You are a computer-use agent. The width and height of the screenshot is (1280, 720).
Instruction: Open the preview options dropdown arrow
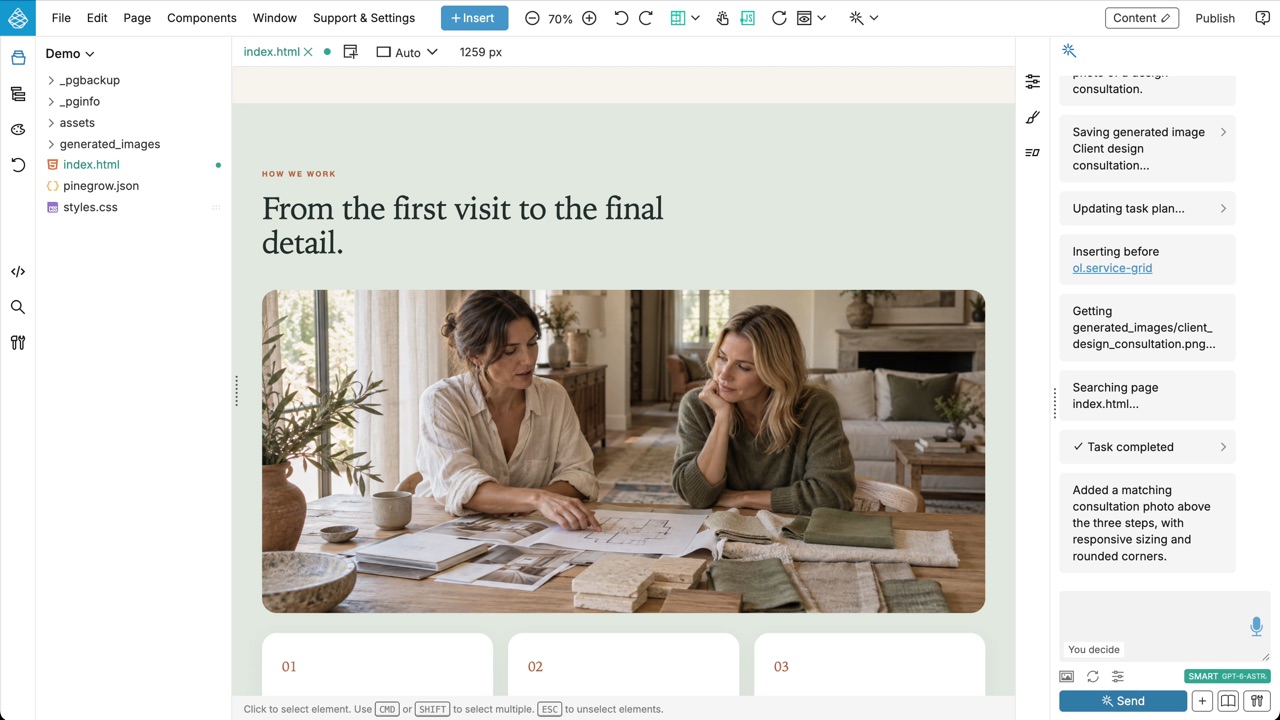coord(822,18)
